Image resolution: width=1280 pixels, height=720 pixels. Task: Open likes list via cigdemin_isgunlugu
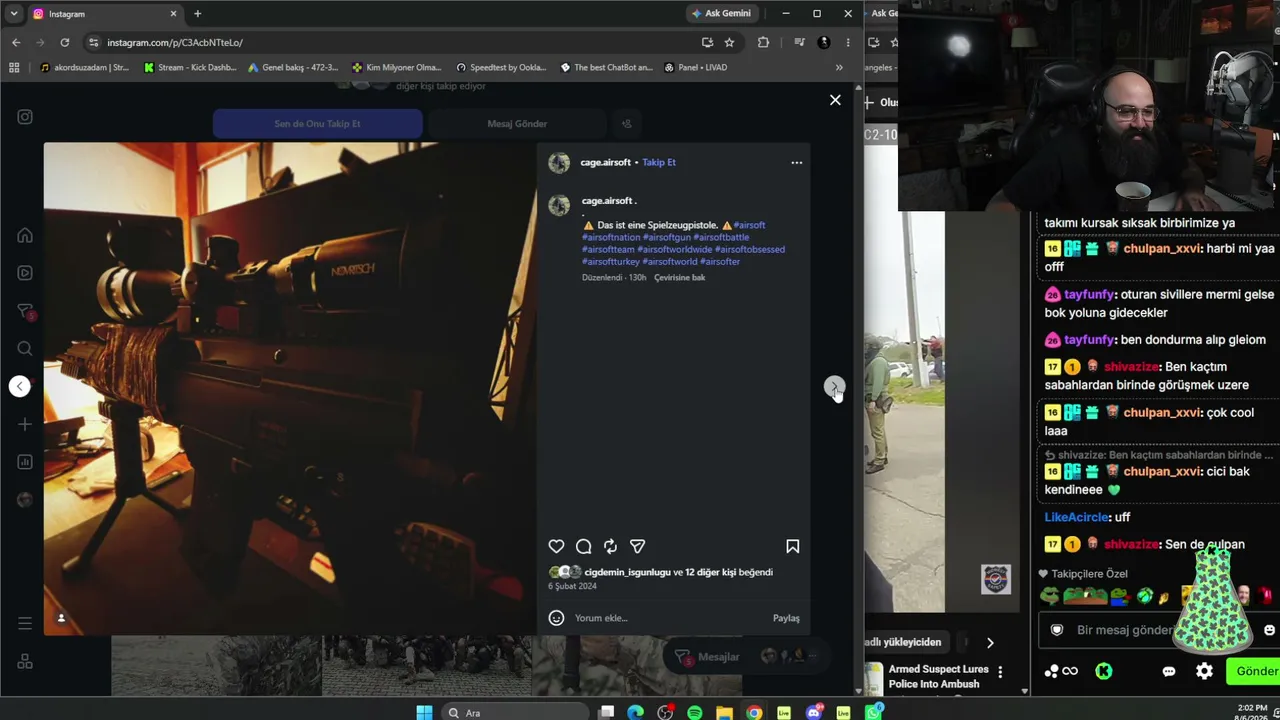click(x=627, y=572)
